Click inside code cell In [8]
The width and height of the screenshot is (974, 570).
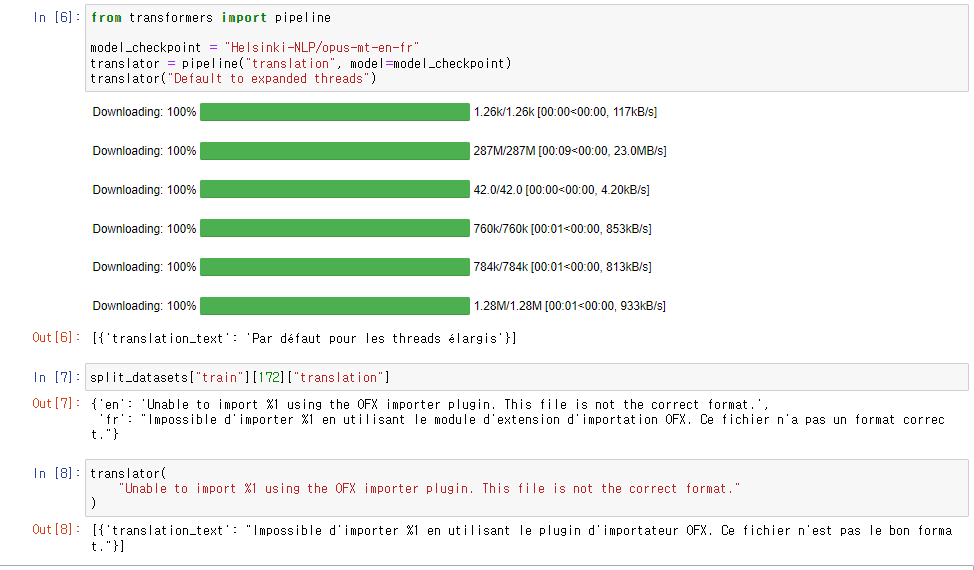pos(527,488)
